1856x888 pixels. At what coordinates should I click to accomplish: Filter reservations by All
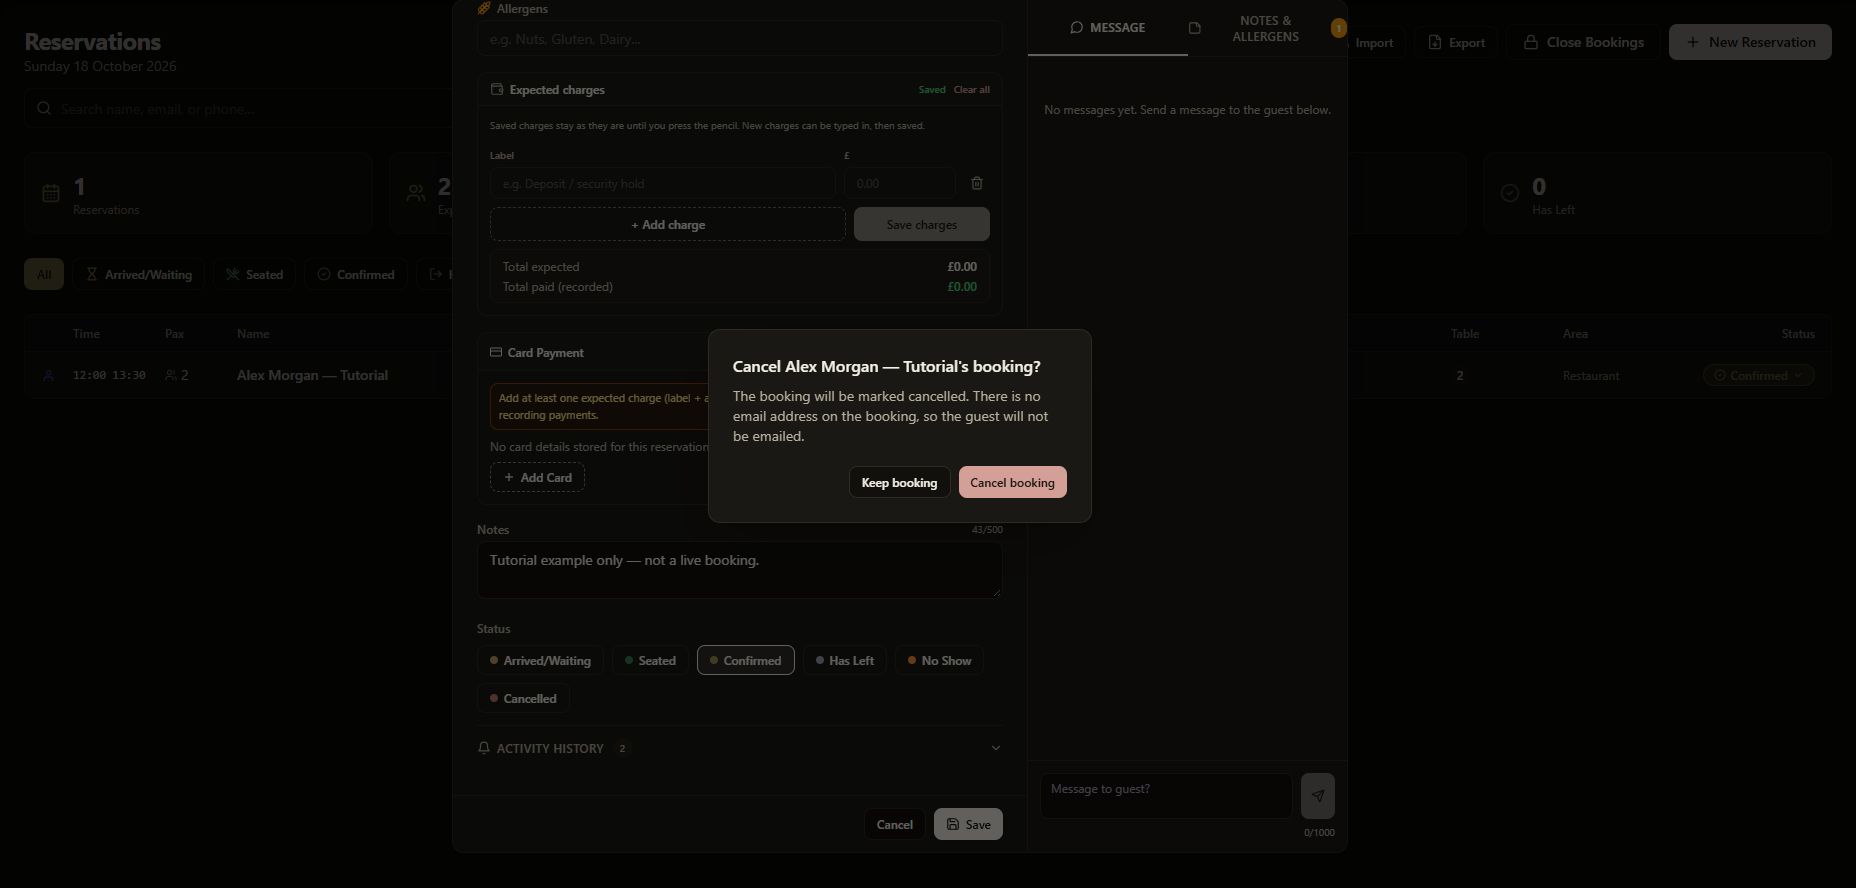click(44, 274)
